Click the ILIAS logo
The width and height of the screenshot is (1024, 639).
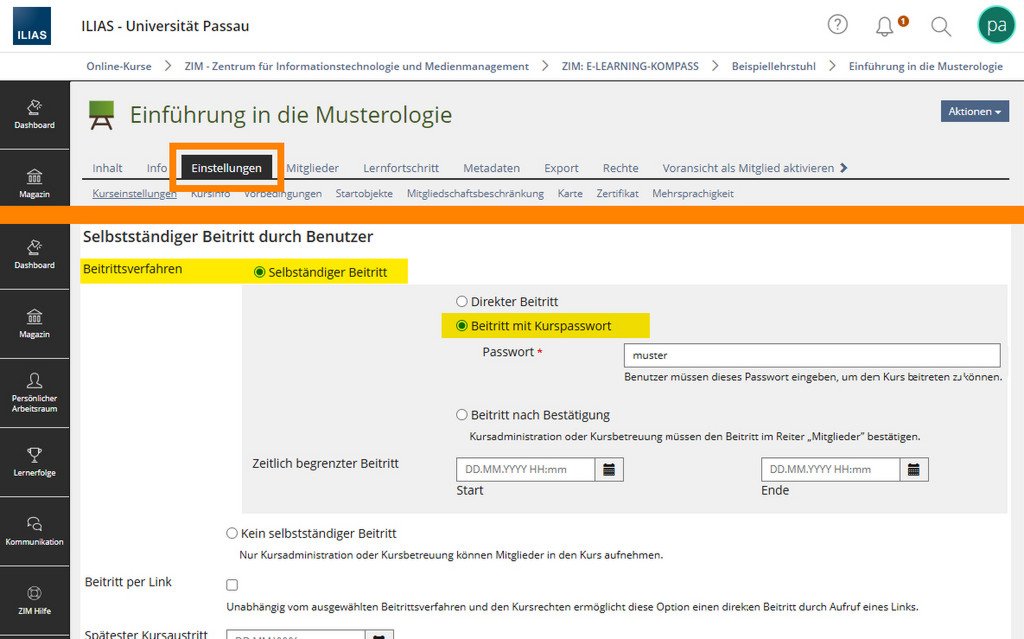(x=31, y=26)
